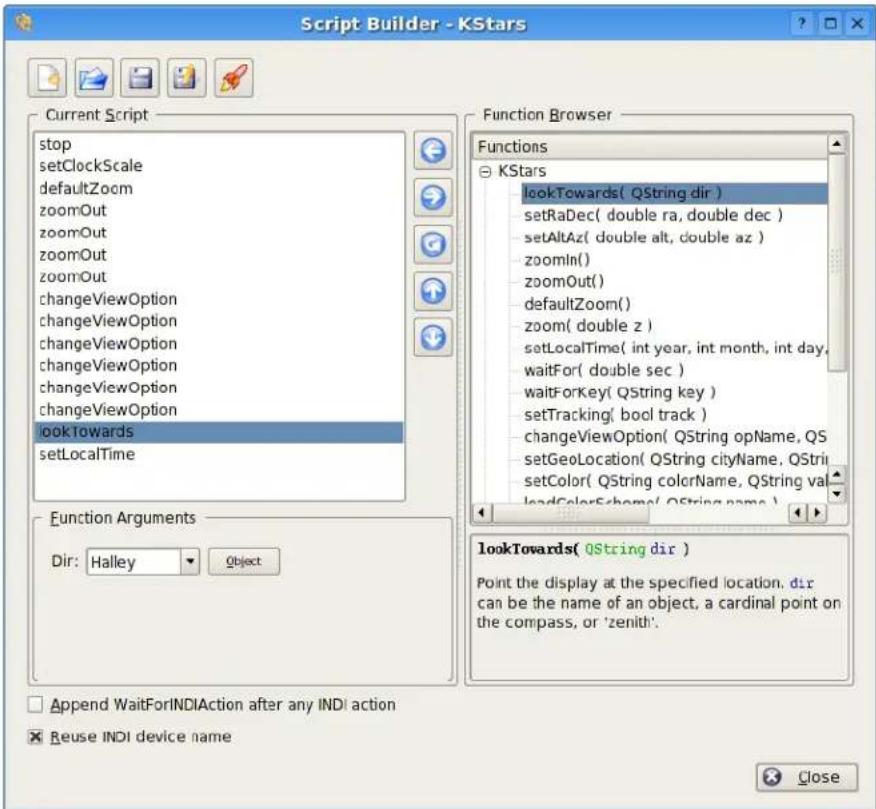Select changeViewOption( QString opName... ) function
The height and width of the screenshot is (809, 876).
(675, 436)
